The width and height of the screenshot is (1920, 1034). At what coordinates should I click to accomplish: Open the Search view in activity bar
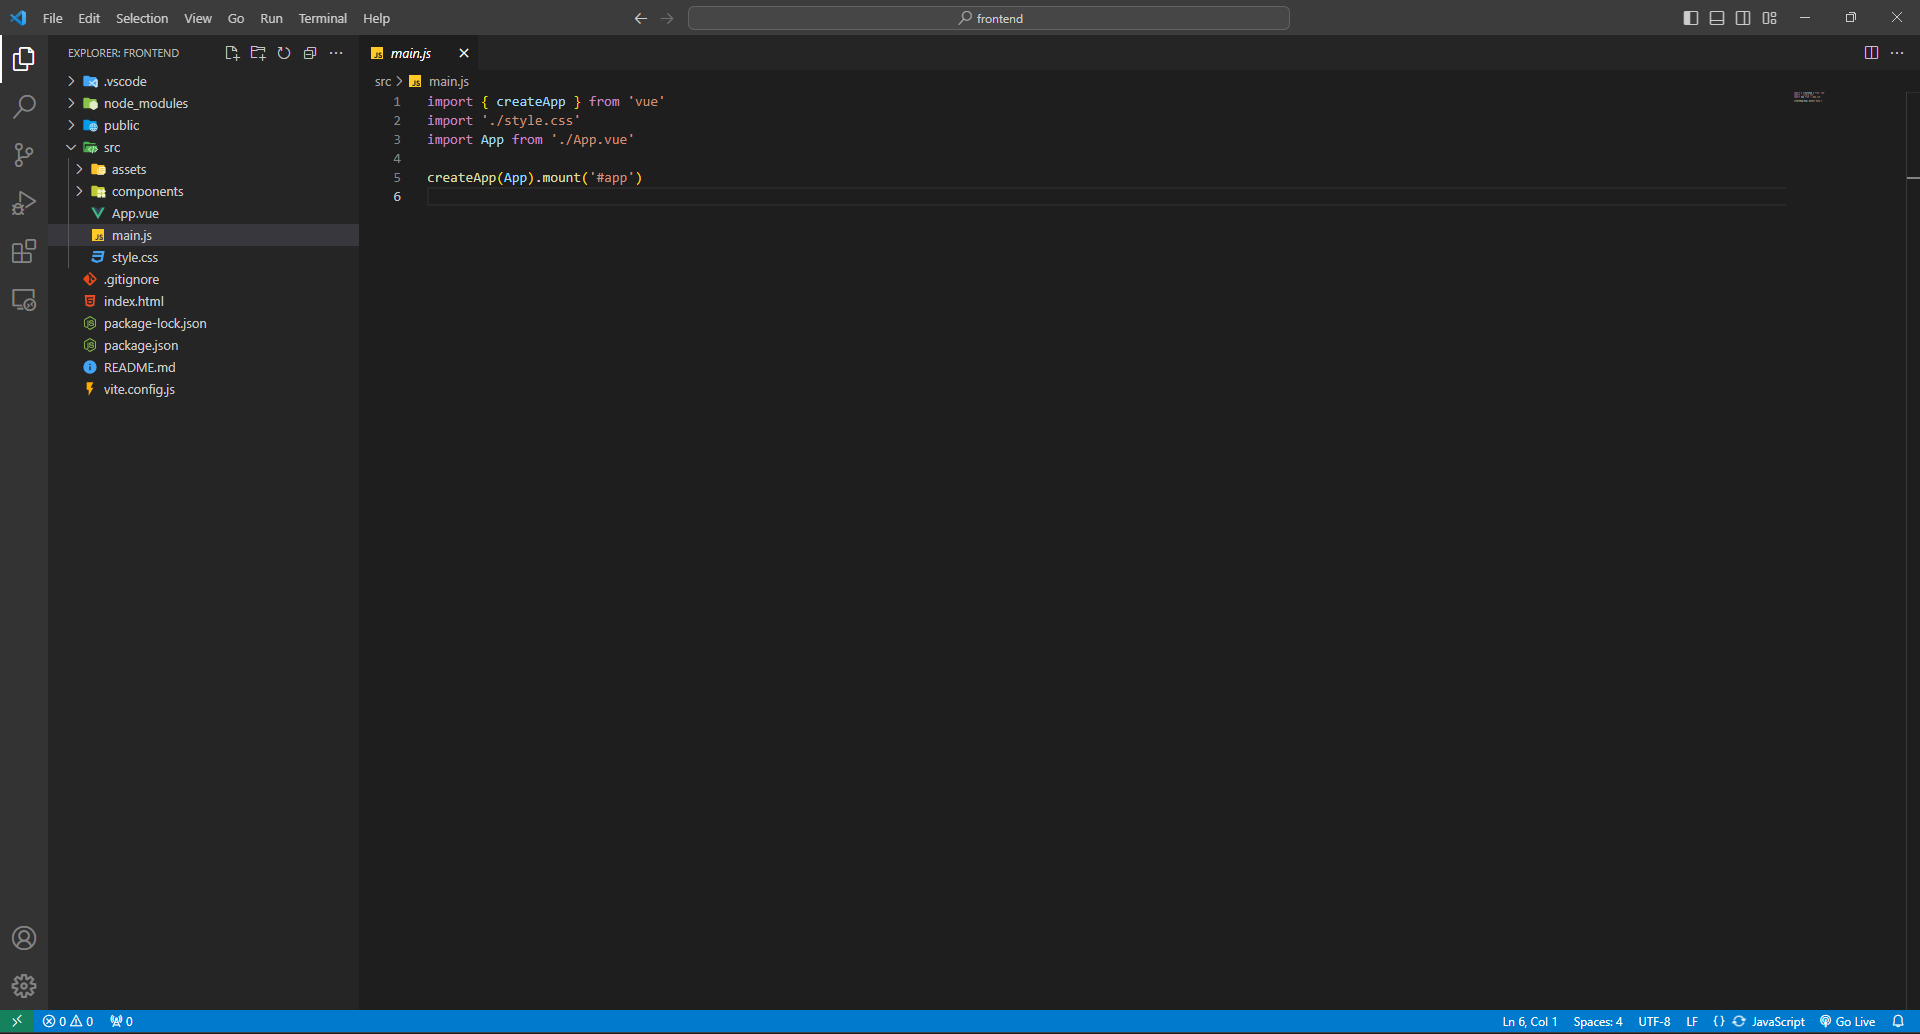(x=24, y=107)
